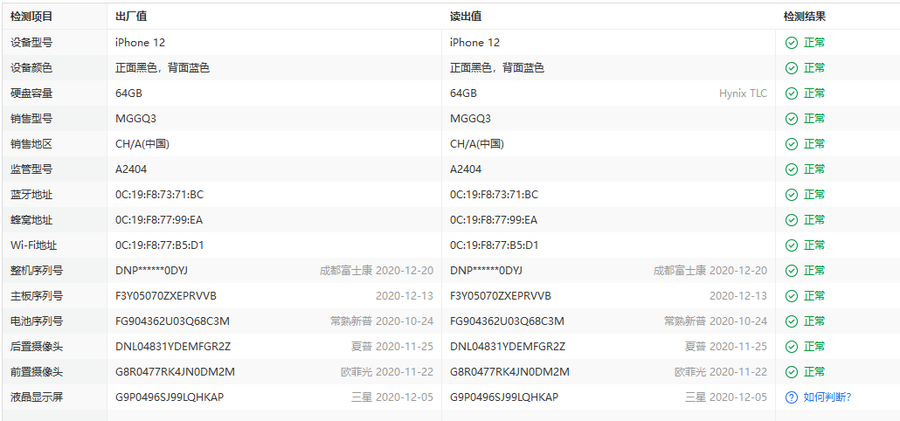Click the Hynix TLC label
Screen dimensions: 900x421
743,93
